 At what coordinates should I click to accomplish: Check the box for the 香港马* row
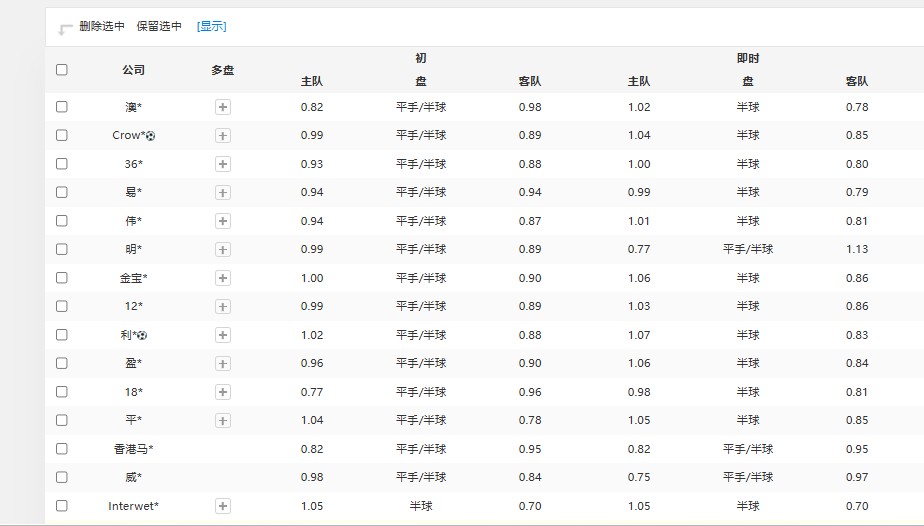tap(62, 449)
